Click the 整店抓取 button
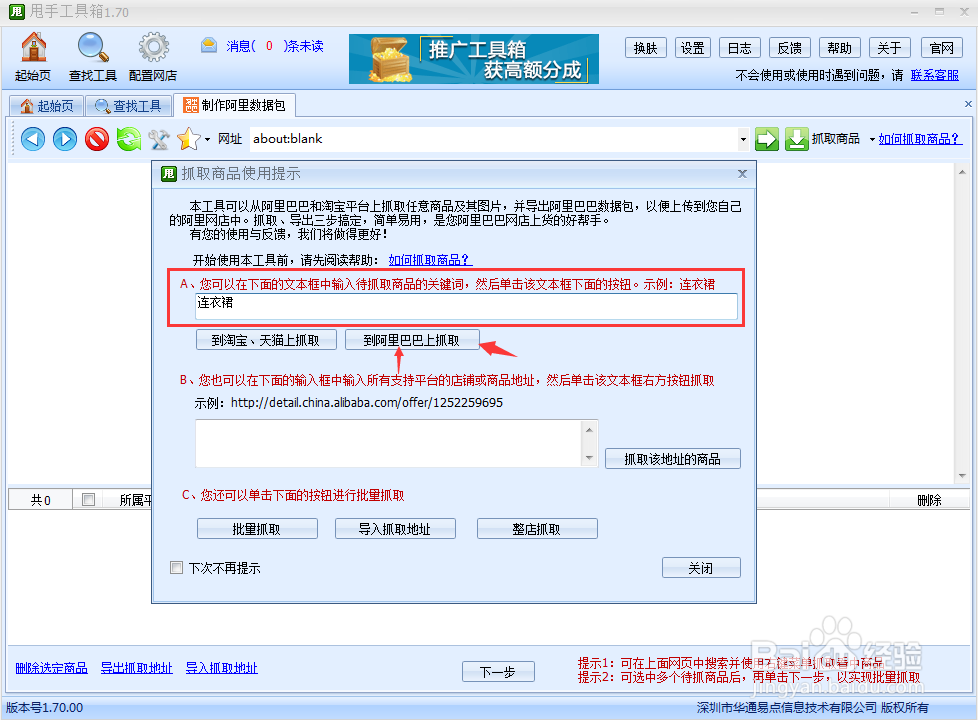The image size is (978, 720). (x=537, y=527)
